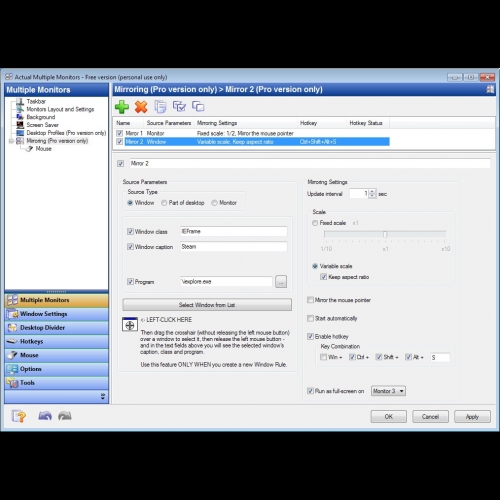Click the redo arrow icon at bottom

point(65,416)
